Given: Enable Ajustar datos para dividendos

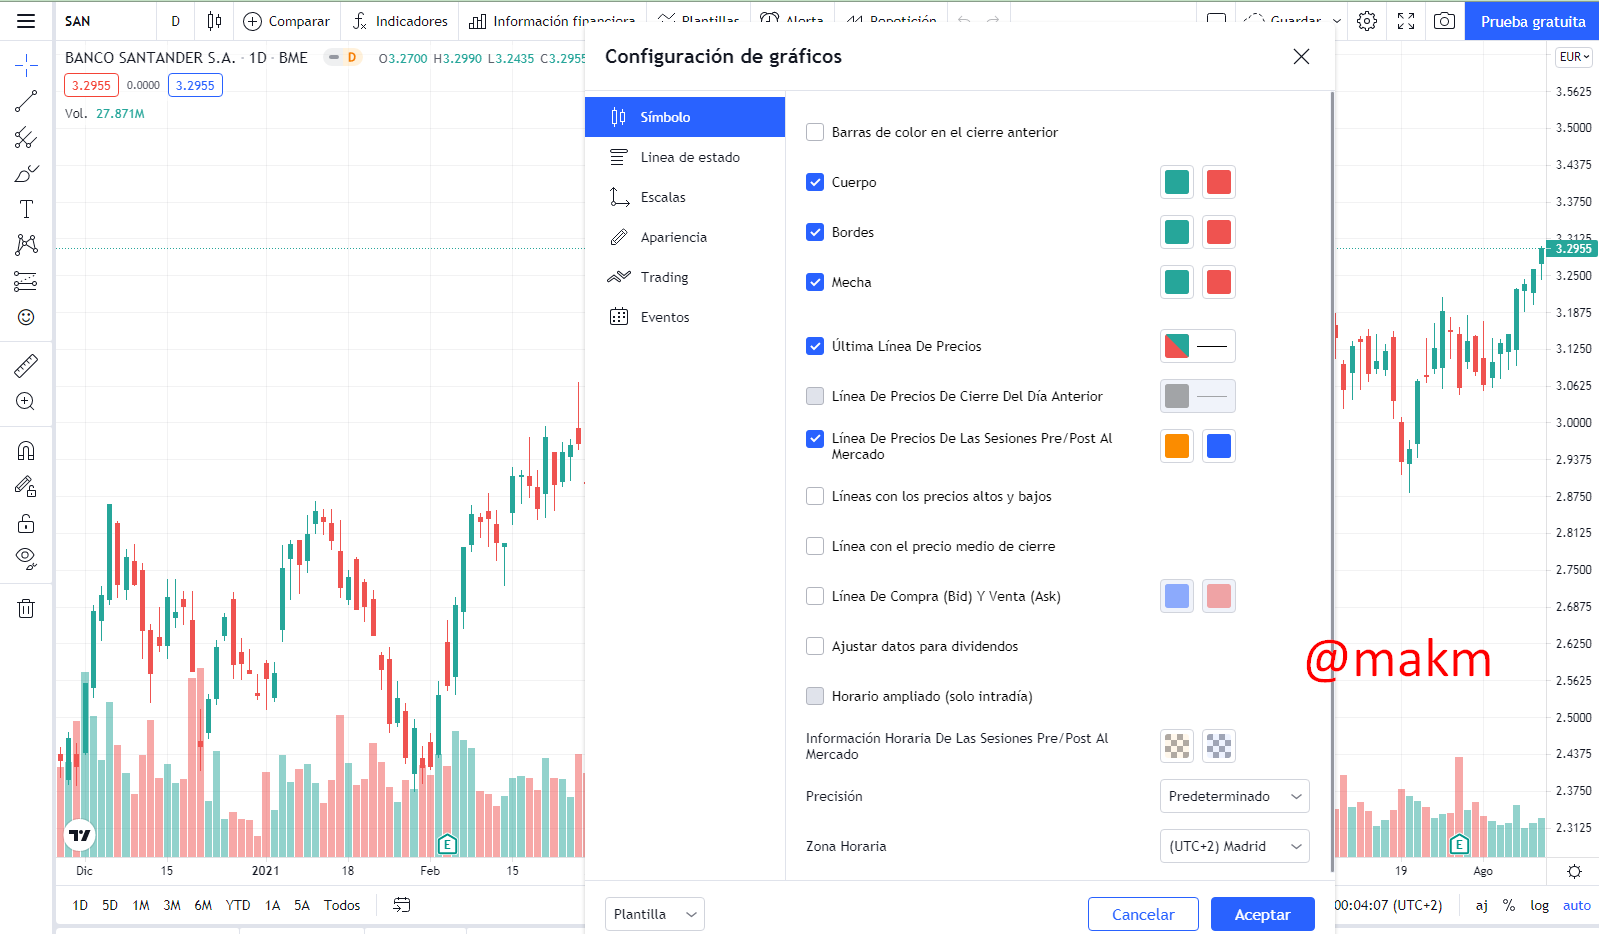Looking at the screenshot, I should pos(815,646).
